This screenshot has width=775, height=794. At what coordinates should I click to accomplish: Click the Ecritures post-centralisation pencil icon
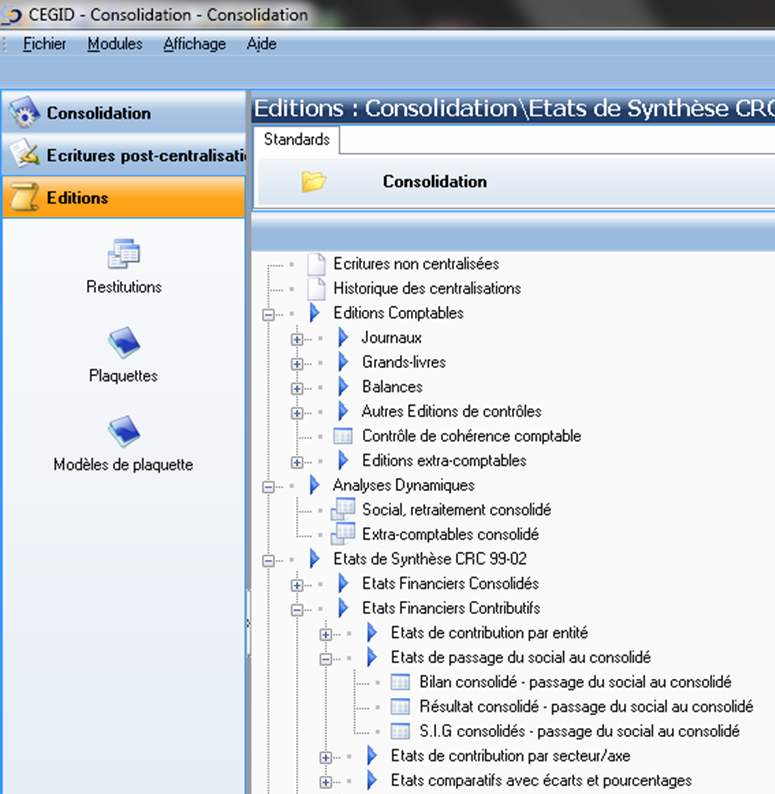24,154
